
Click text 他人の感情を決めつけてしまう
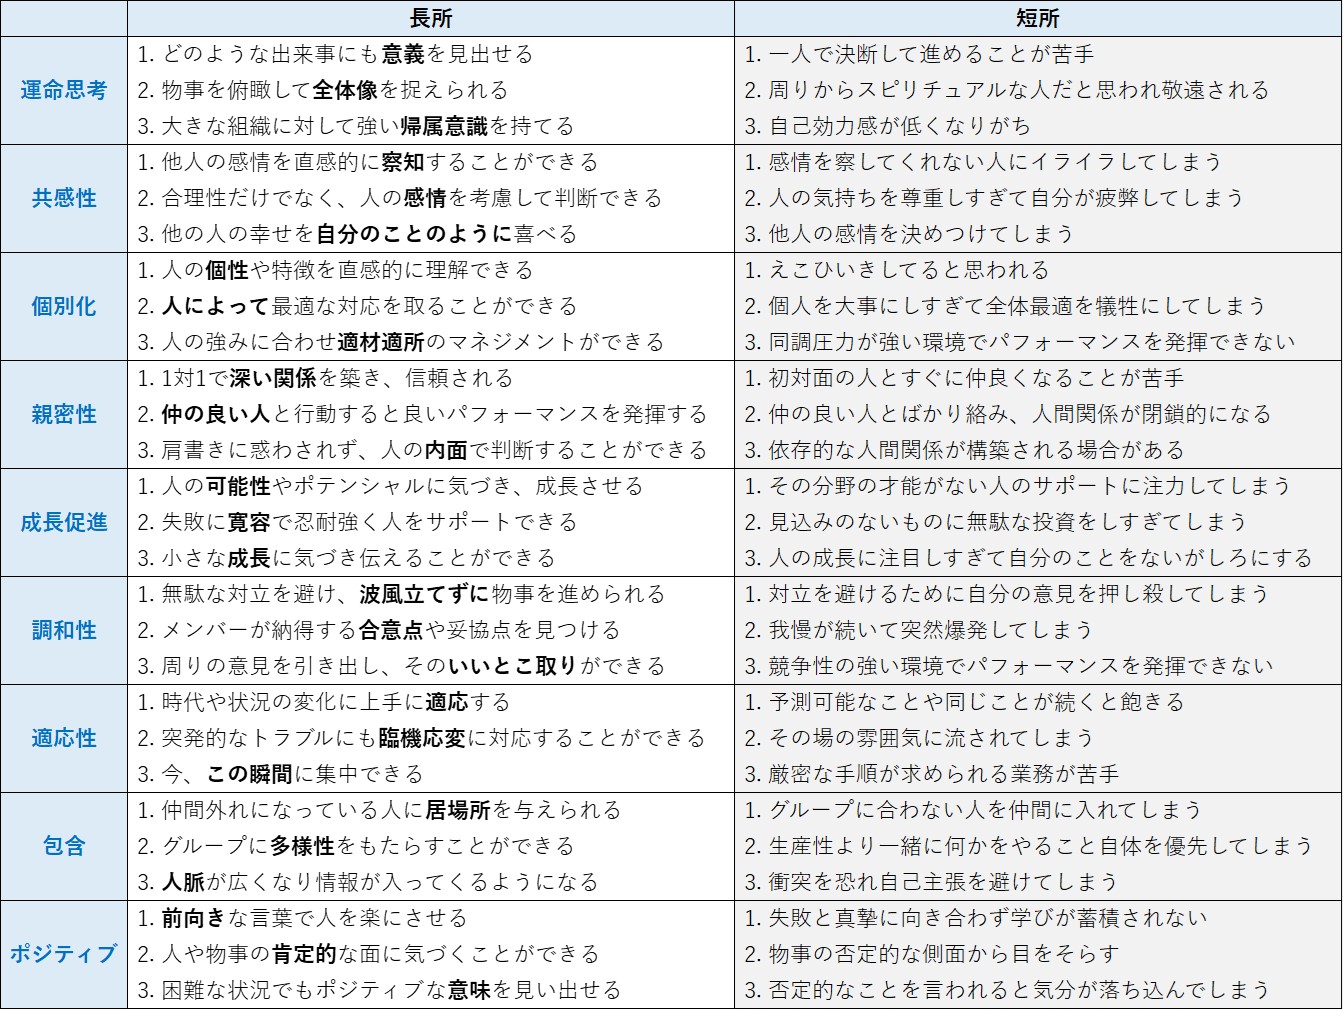921,234
